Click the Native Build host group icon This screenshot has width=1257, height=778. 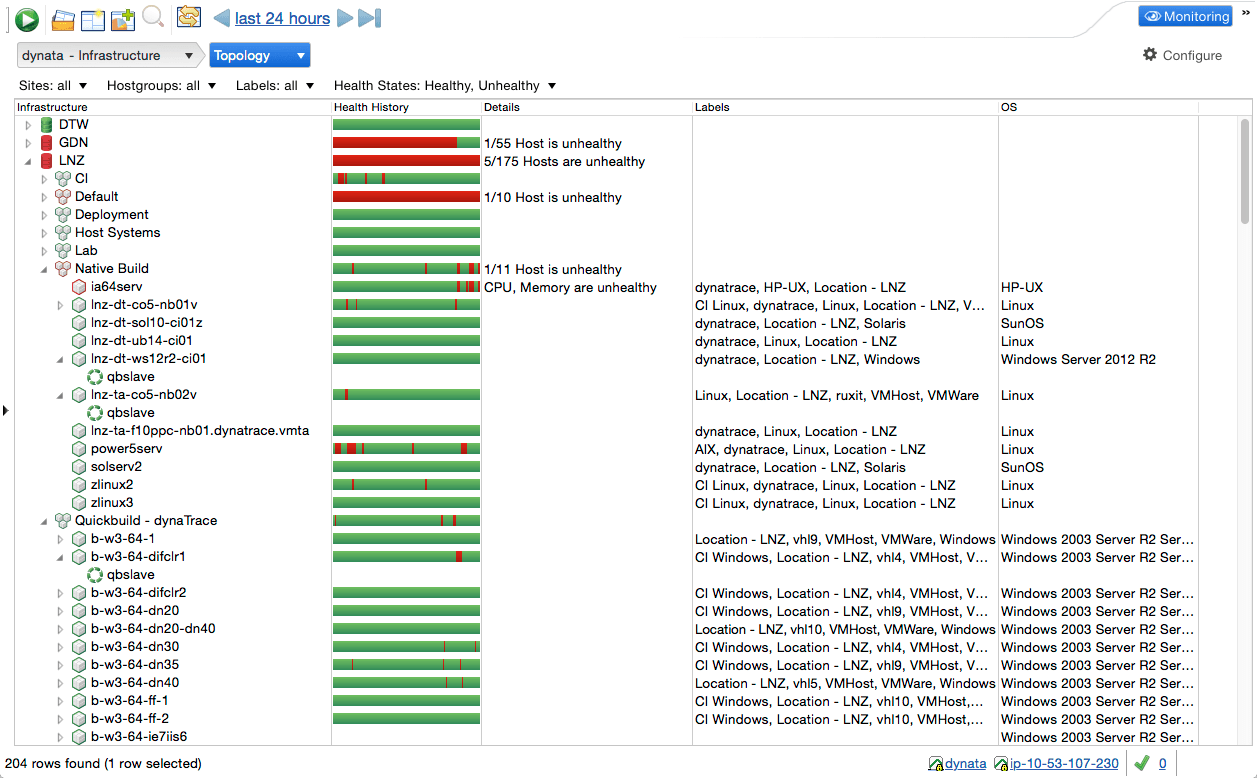click(x=63, y=269)
